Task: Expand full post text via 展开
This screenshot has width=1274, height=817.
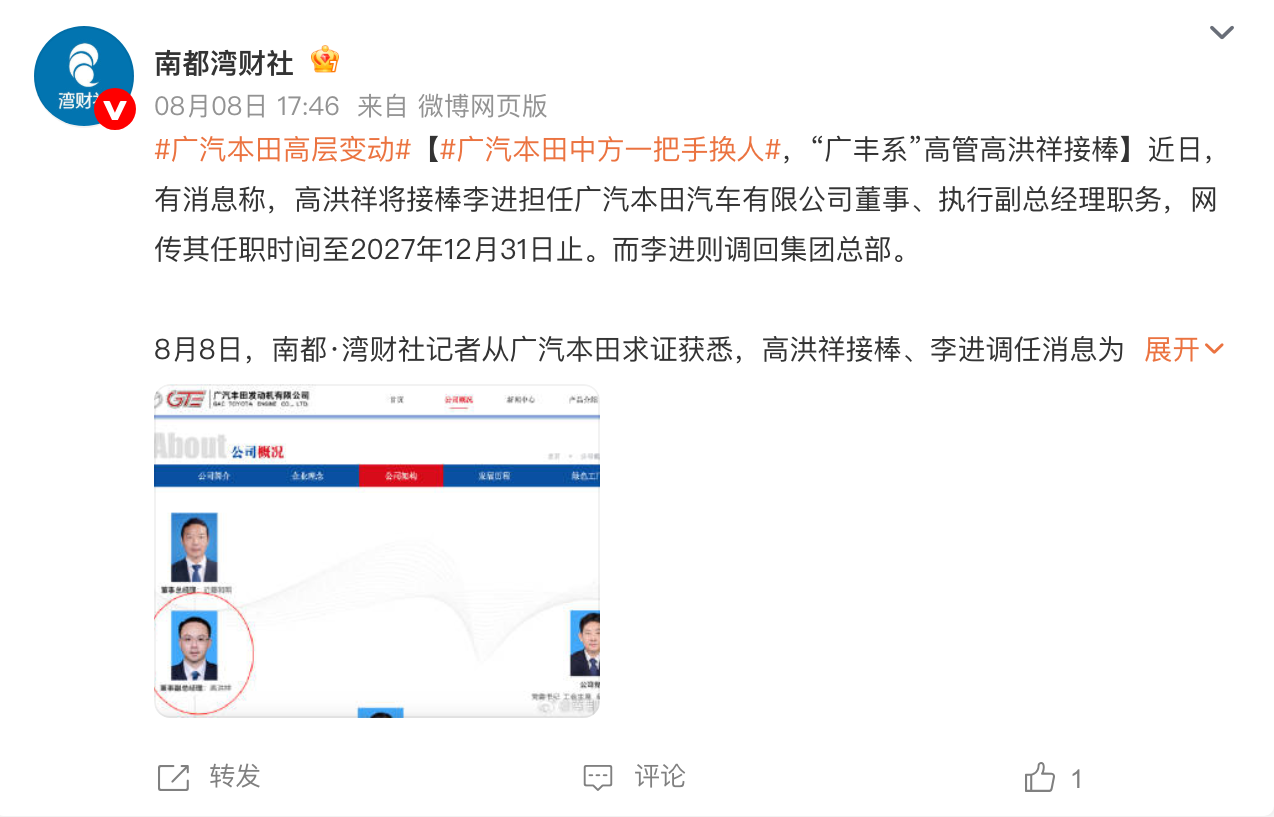Action: (x=1172, y=349)
